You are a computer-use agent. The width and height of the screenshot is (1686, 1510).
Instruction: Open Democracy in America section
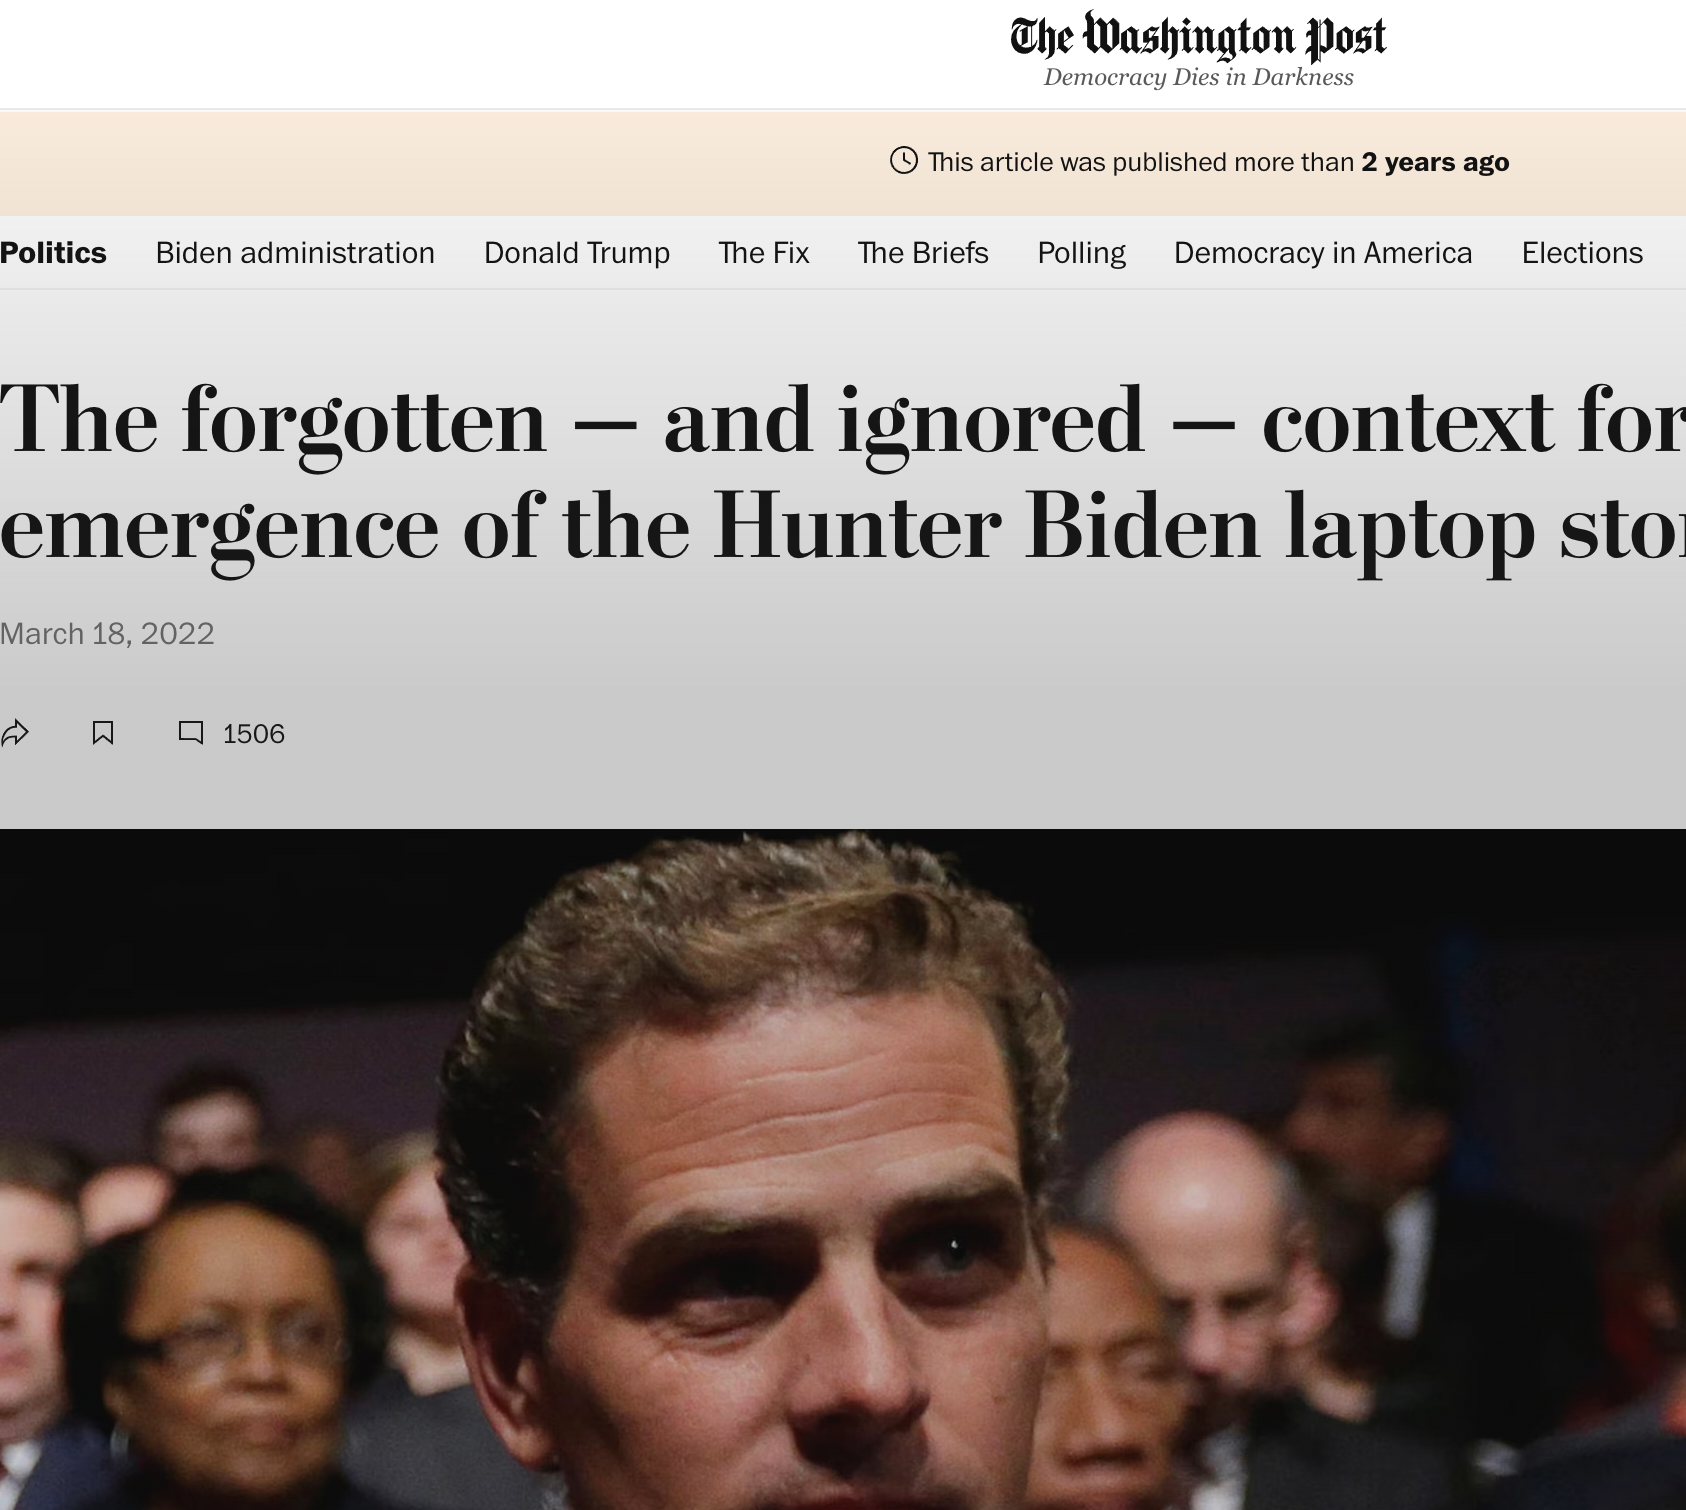point(1323,253)
